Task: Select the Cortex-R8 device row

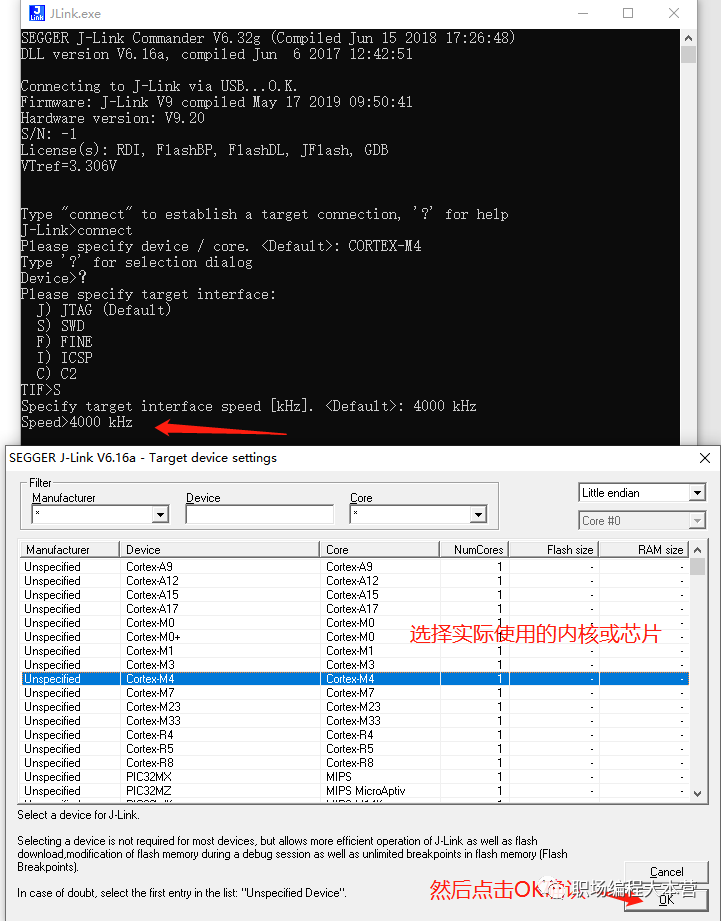Action: [355, 763]
